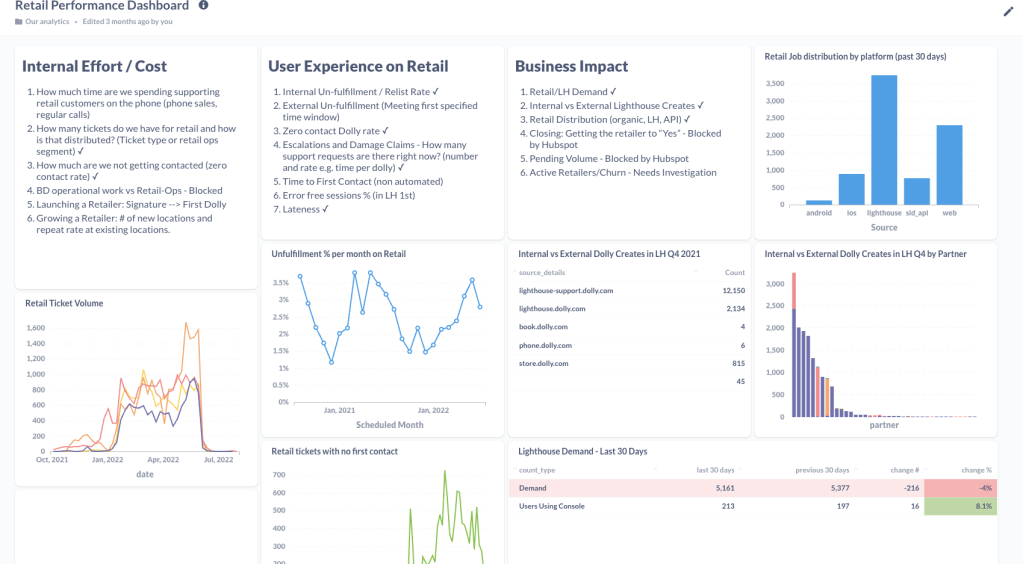
Task: Click the lighthouse bar in job distribution chart
Action: (x=883, y=139)
